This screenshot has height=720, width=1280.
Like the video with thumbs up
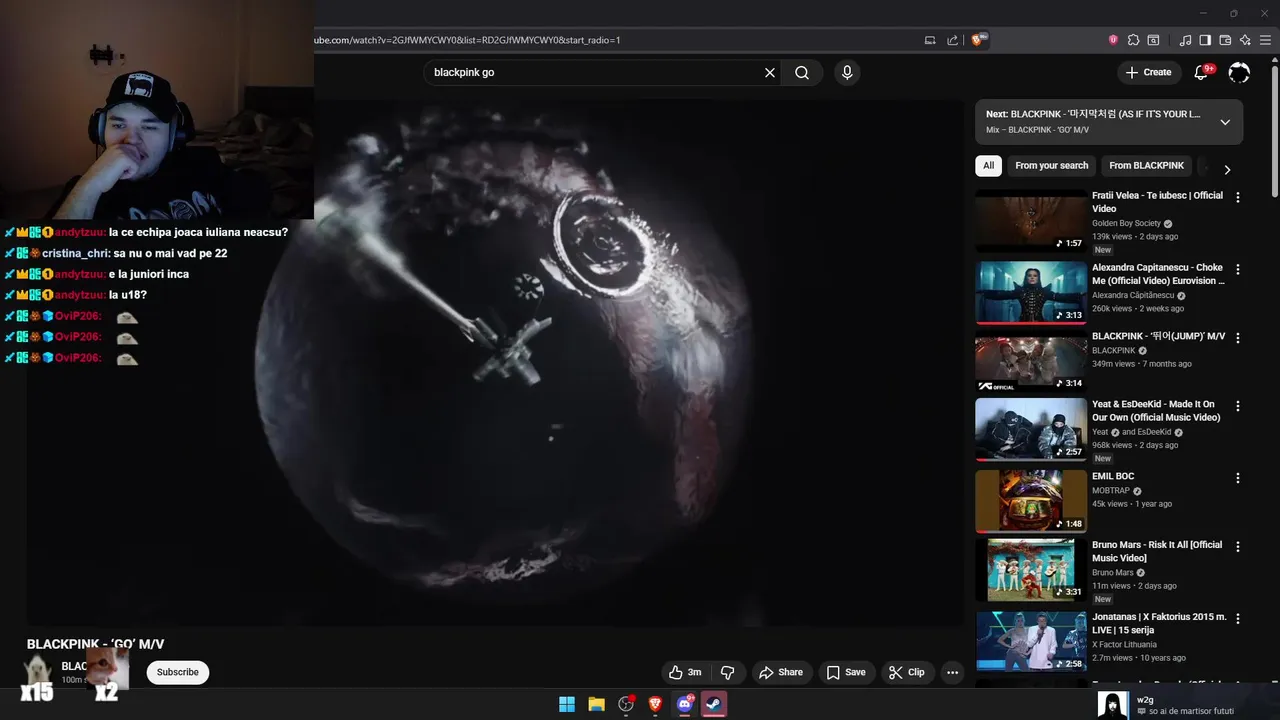[685, 672]
